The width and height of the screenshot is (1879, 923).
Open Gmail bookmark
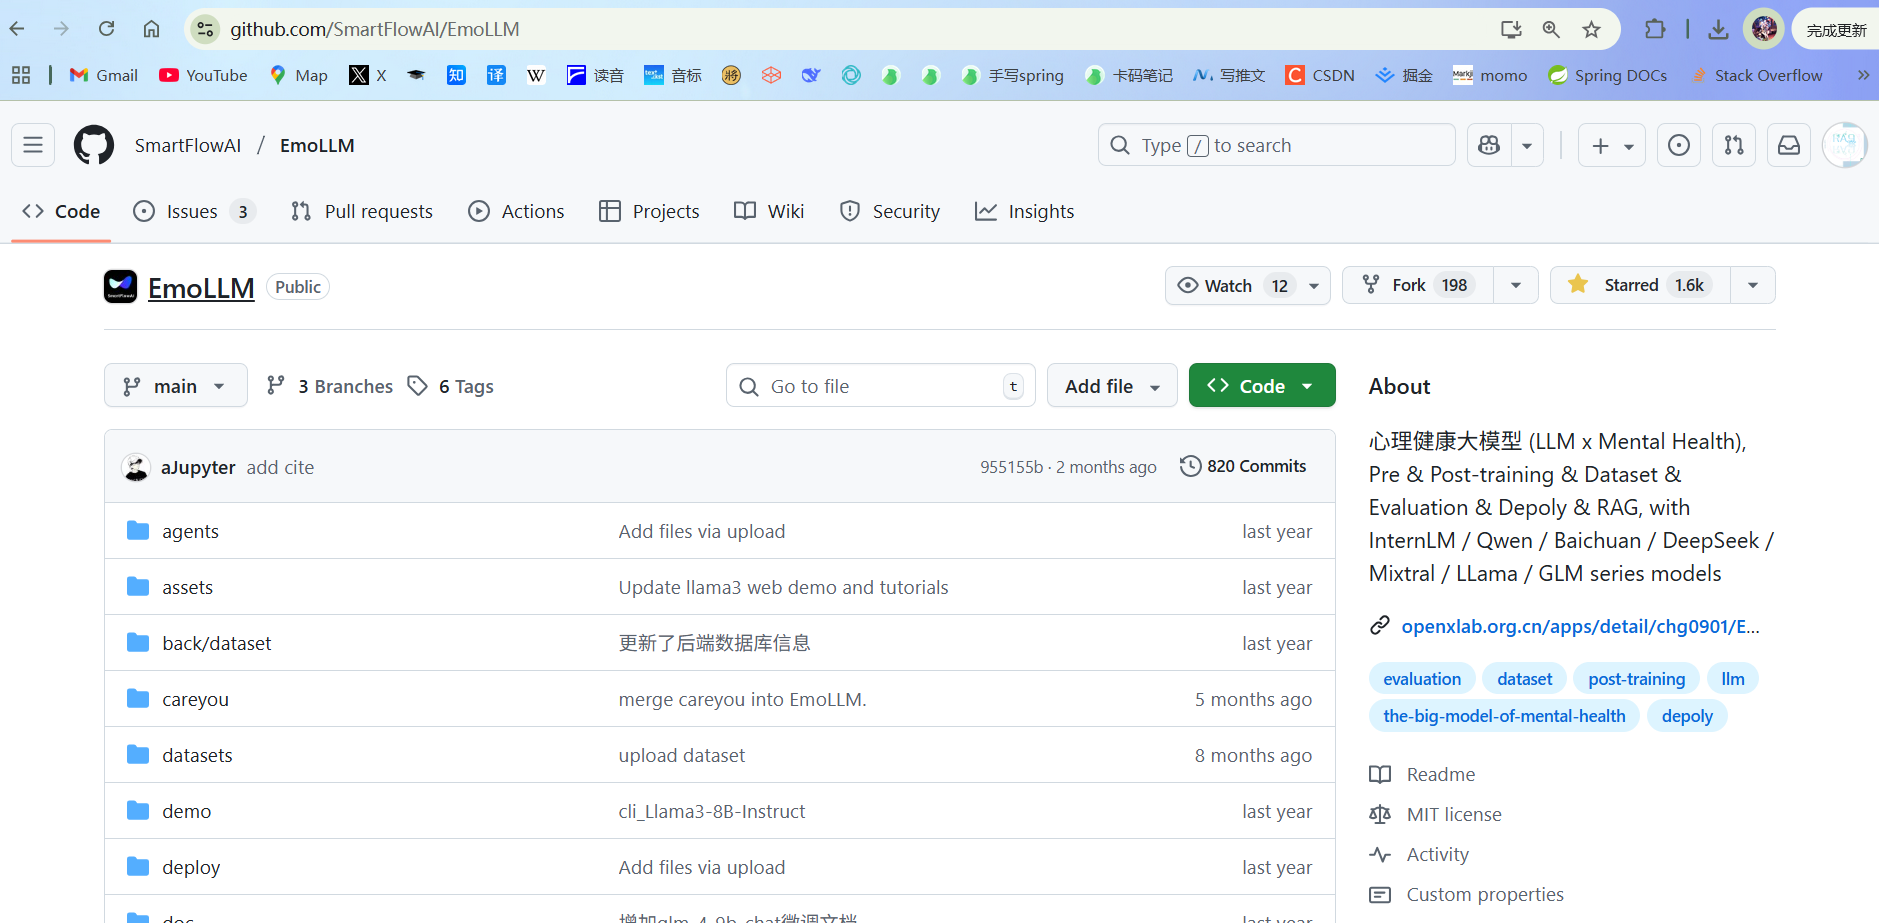[103, 75]
